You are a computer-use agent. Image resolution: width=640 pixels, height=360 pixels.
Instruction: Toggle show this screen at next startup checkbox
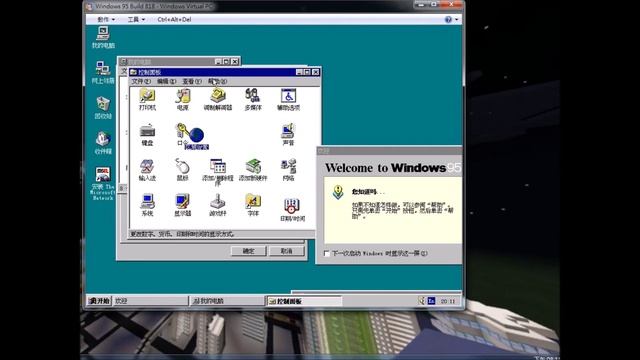[x=327, y=253]
